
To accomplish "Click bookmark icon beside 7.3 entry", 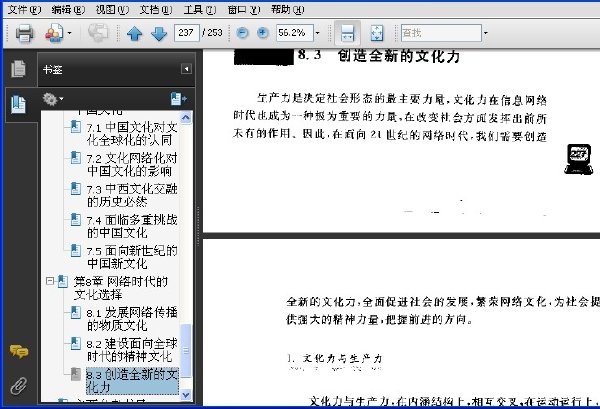I will coord(76,189).
